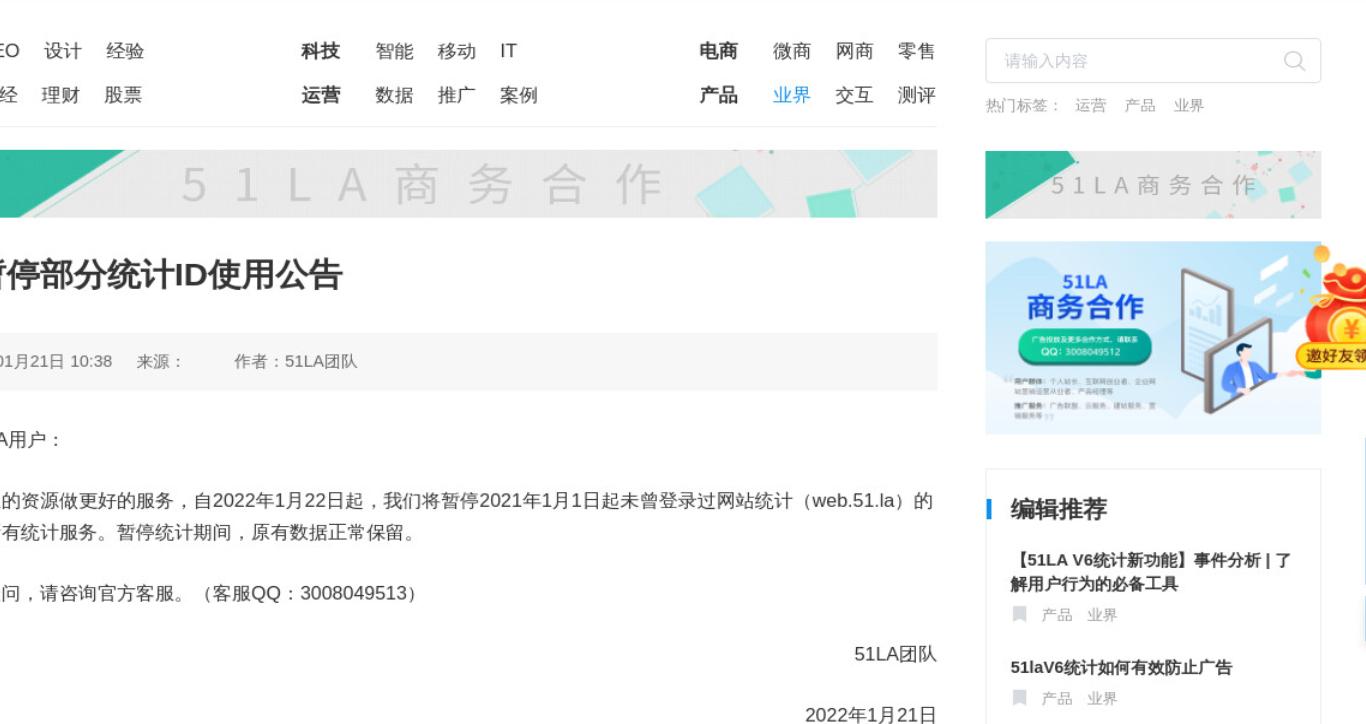Screen dimensions: 1366x724
Task: Open the IT navigation item
Action: click(509, 51)
